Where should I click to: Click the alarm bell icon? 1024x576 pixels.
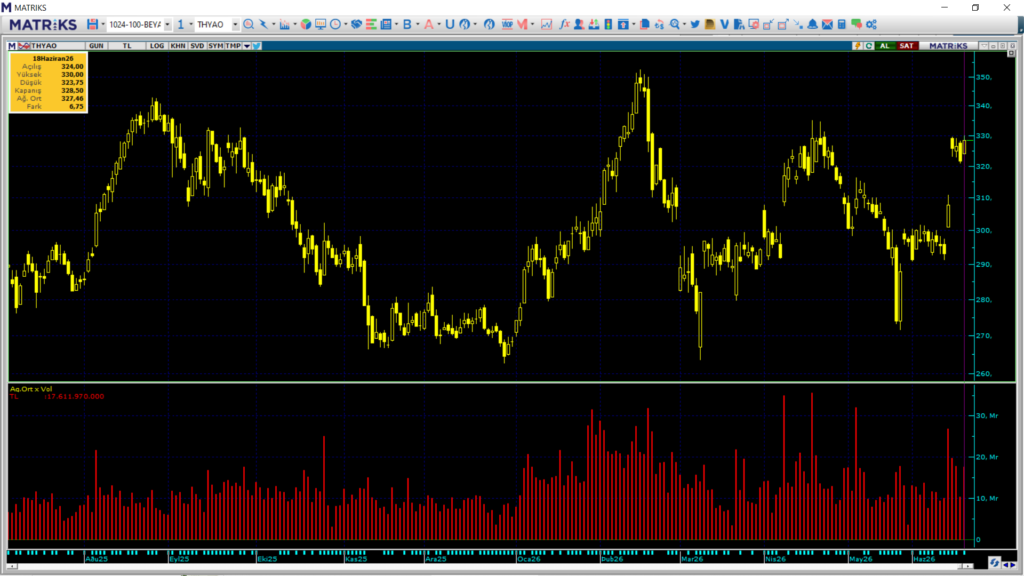tap(812, 24)
